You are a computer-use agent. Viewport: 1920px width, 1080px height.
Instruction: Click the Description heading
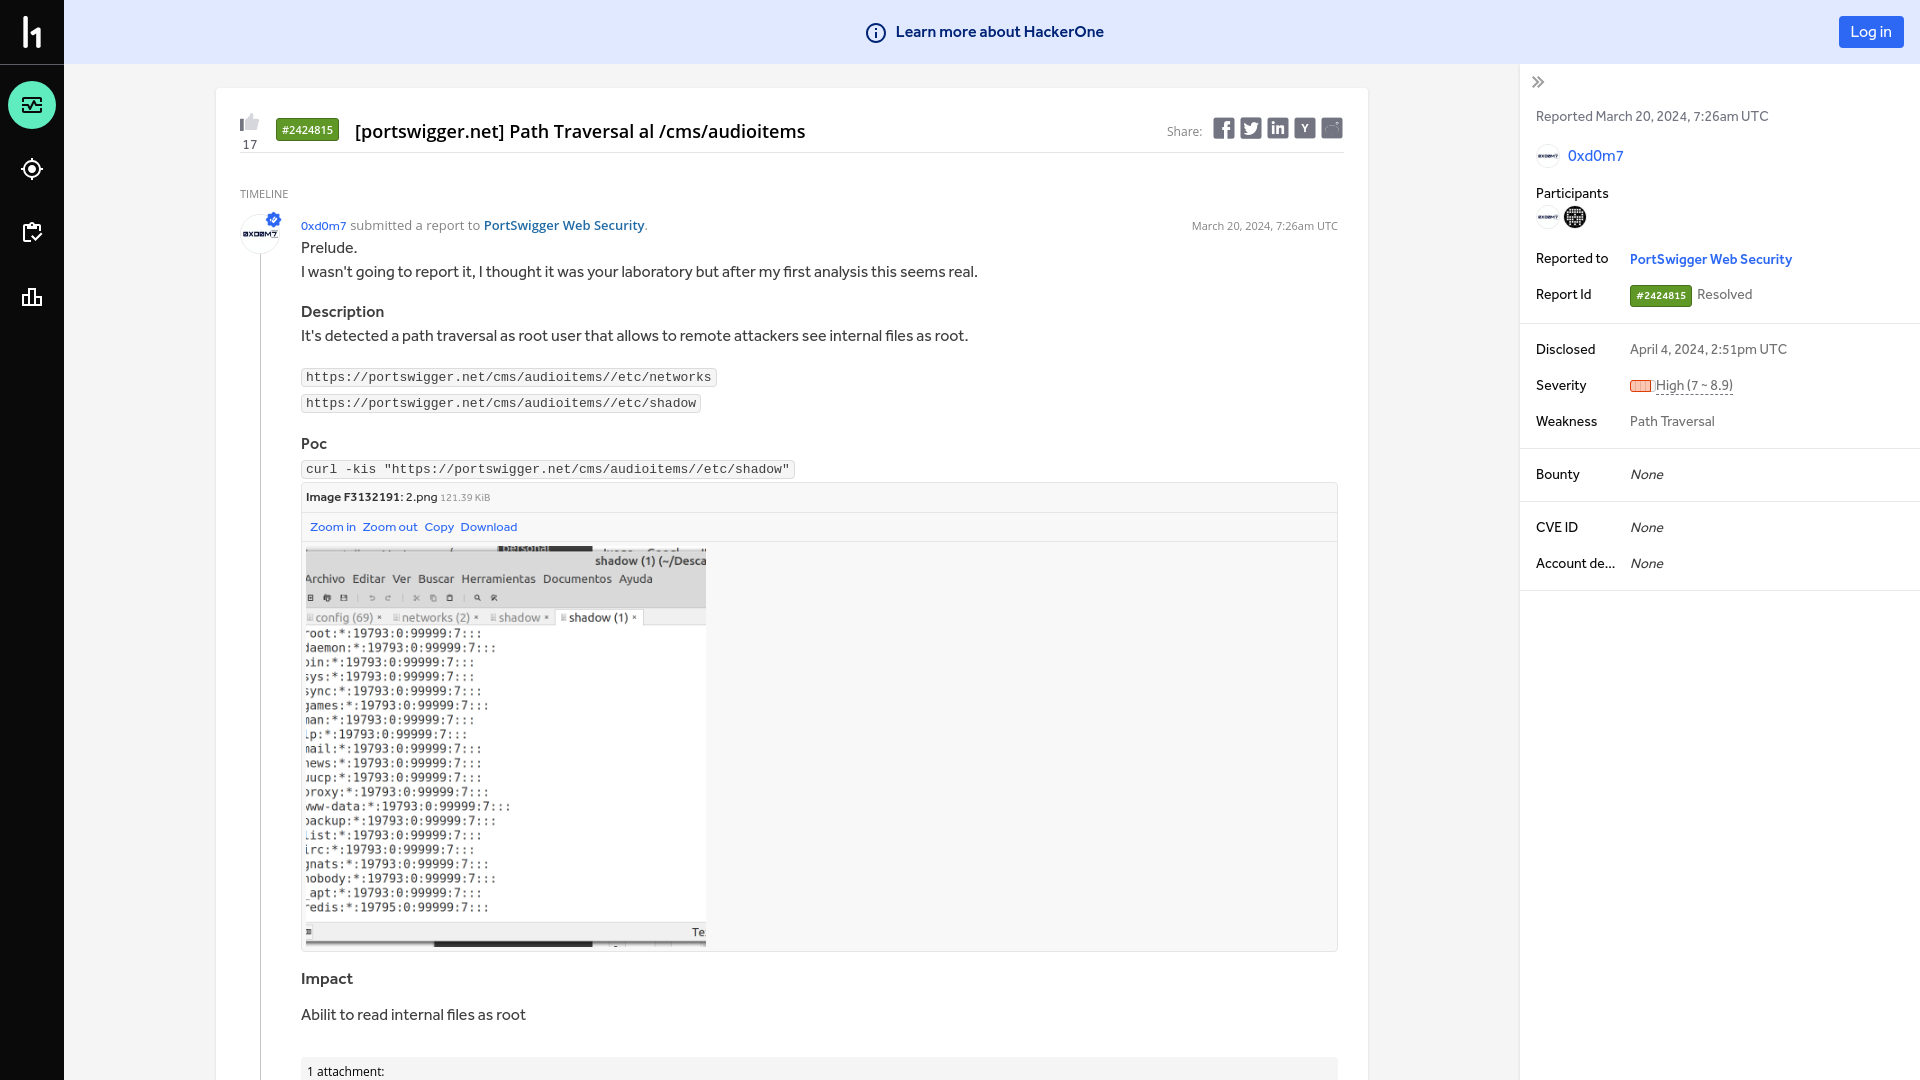coord(342,312)
